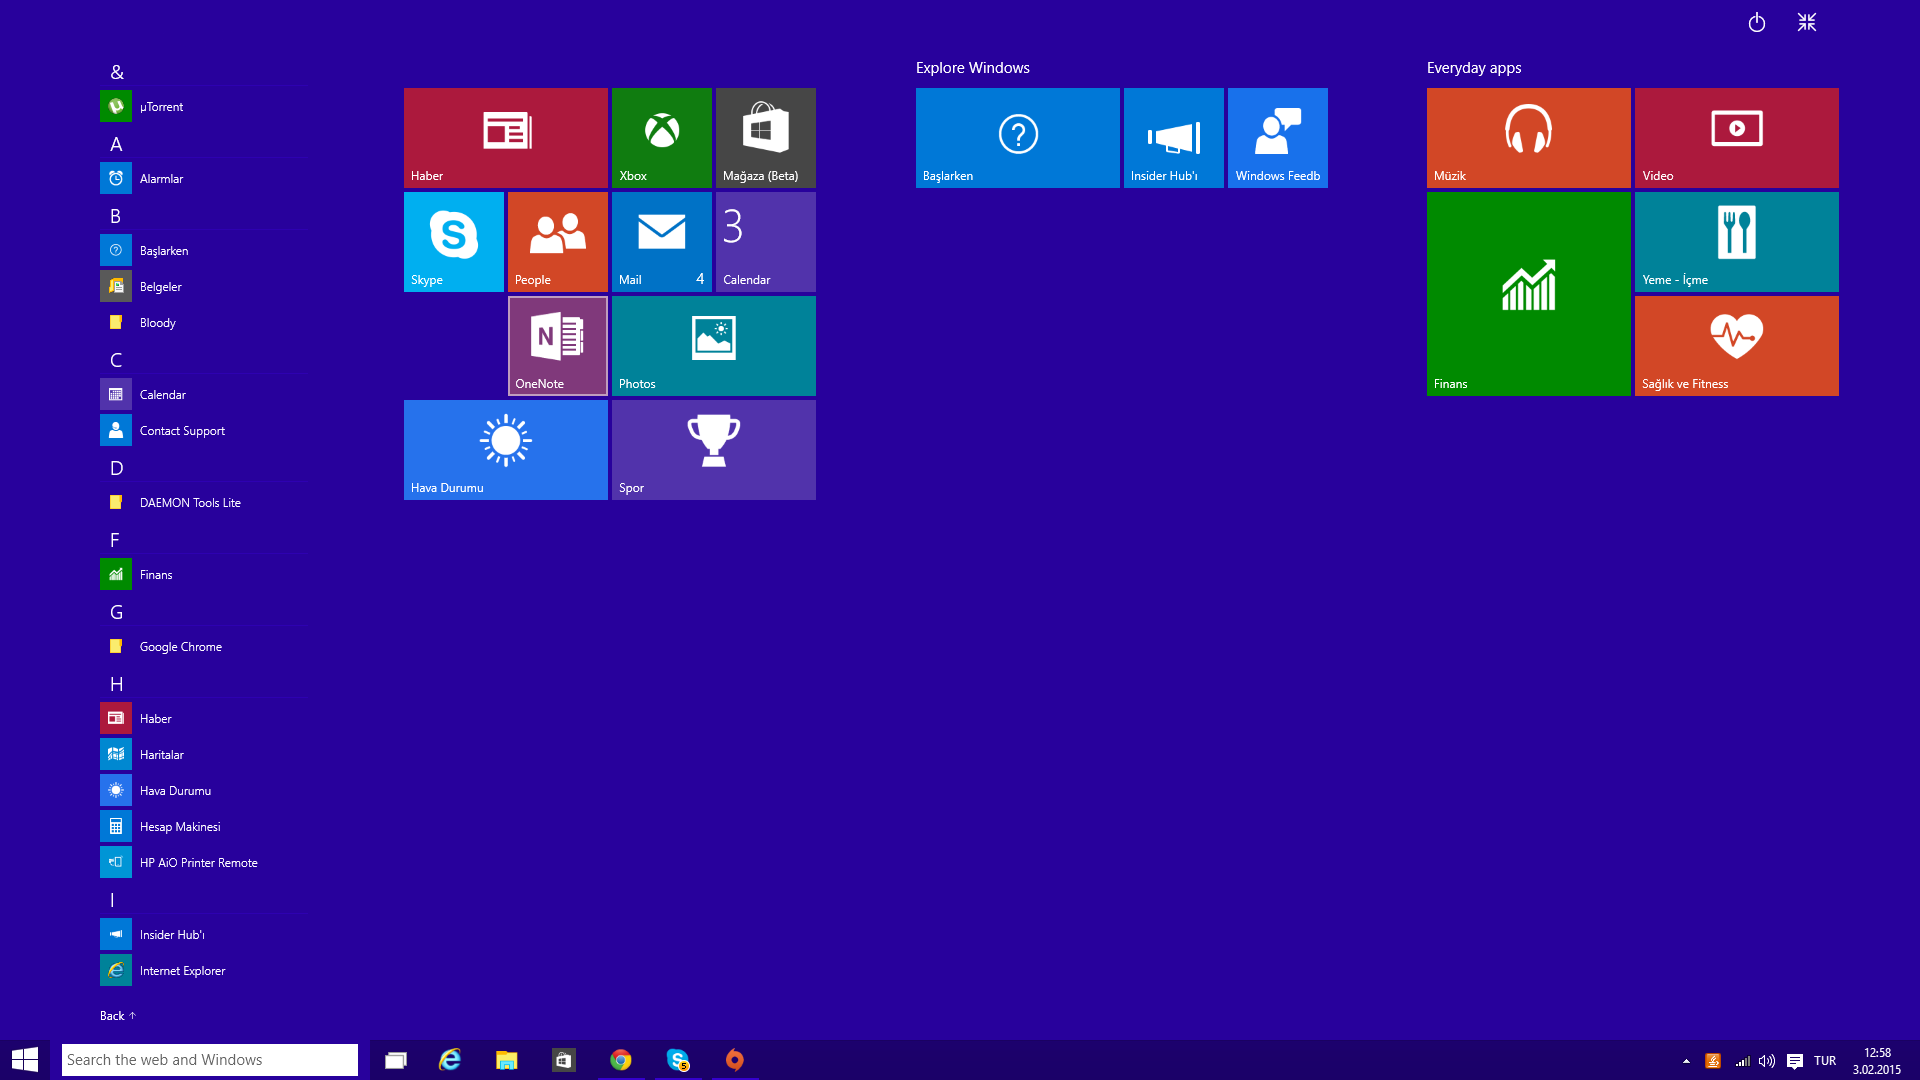
Task: Open Başlarken in the app list
Action: [x=202, y=250]
